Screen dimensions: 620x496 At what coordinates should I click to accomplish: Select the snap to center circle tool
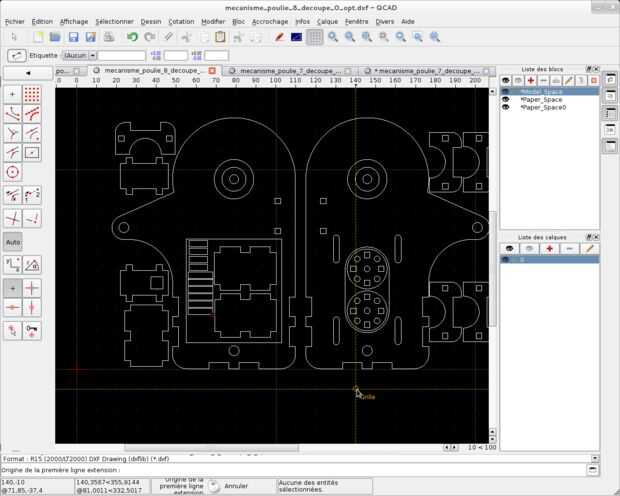(12, 171)
